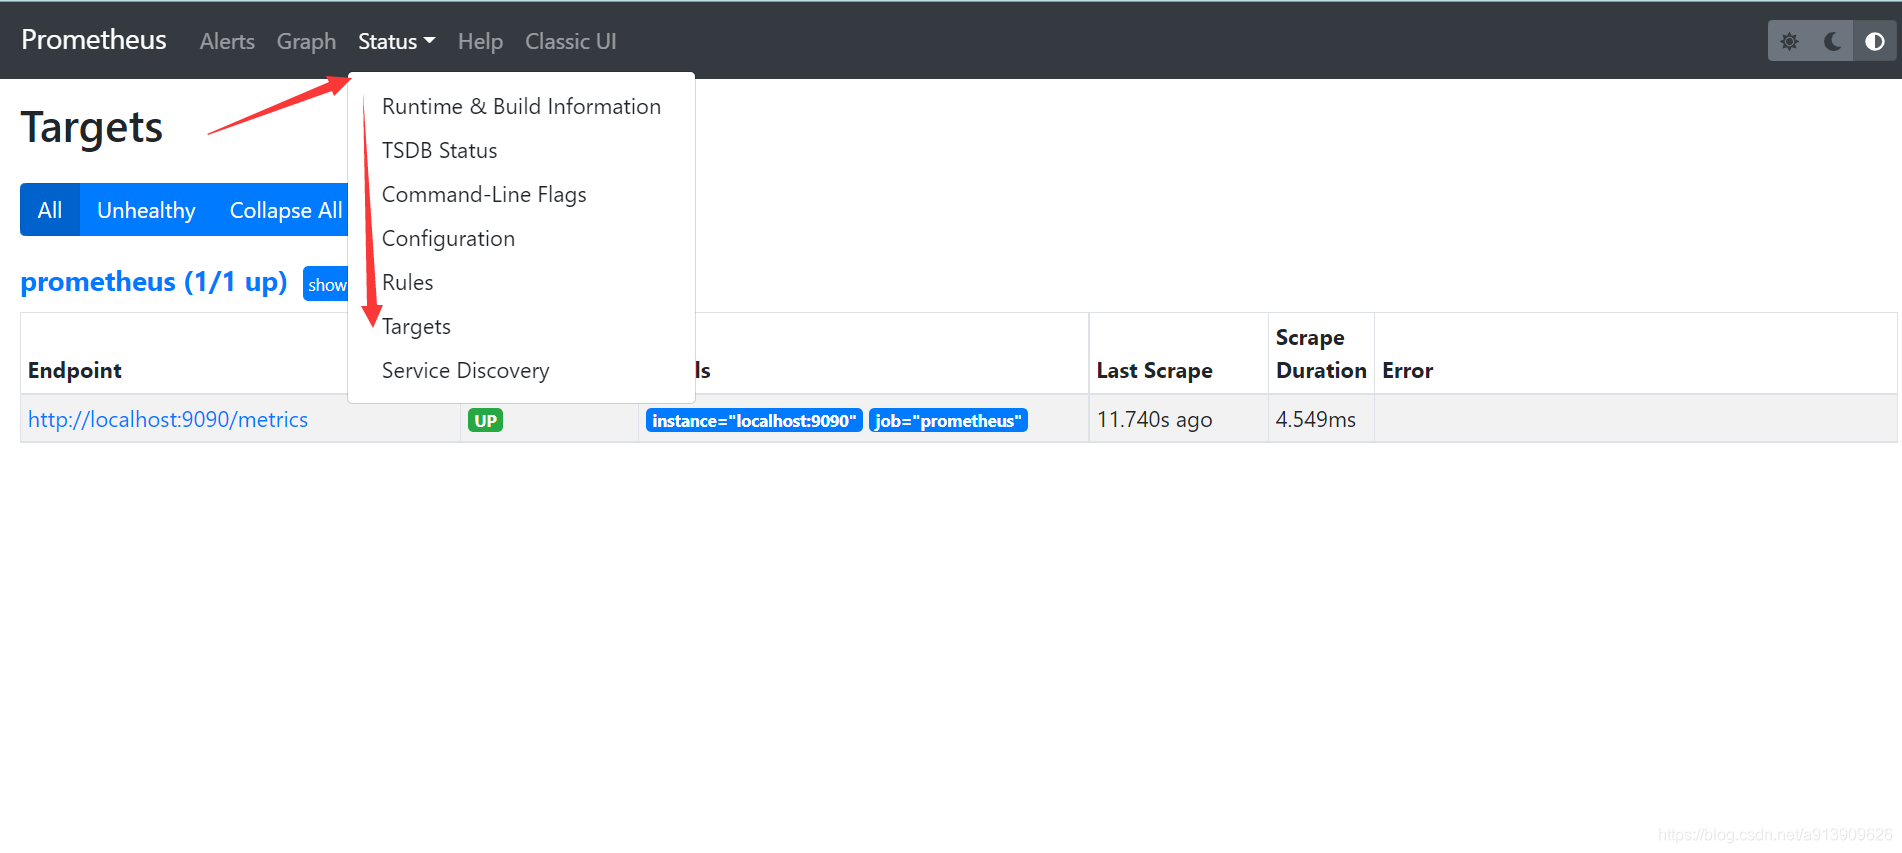Image resolution: width=1902 pixels, height=853 pixels.
Task: Click the Collapse All button
Action: click(285, 210)
